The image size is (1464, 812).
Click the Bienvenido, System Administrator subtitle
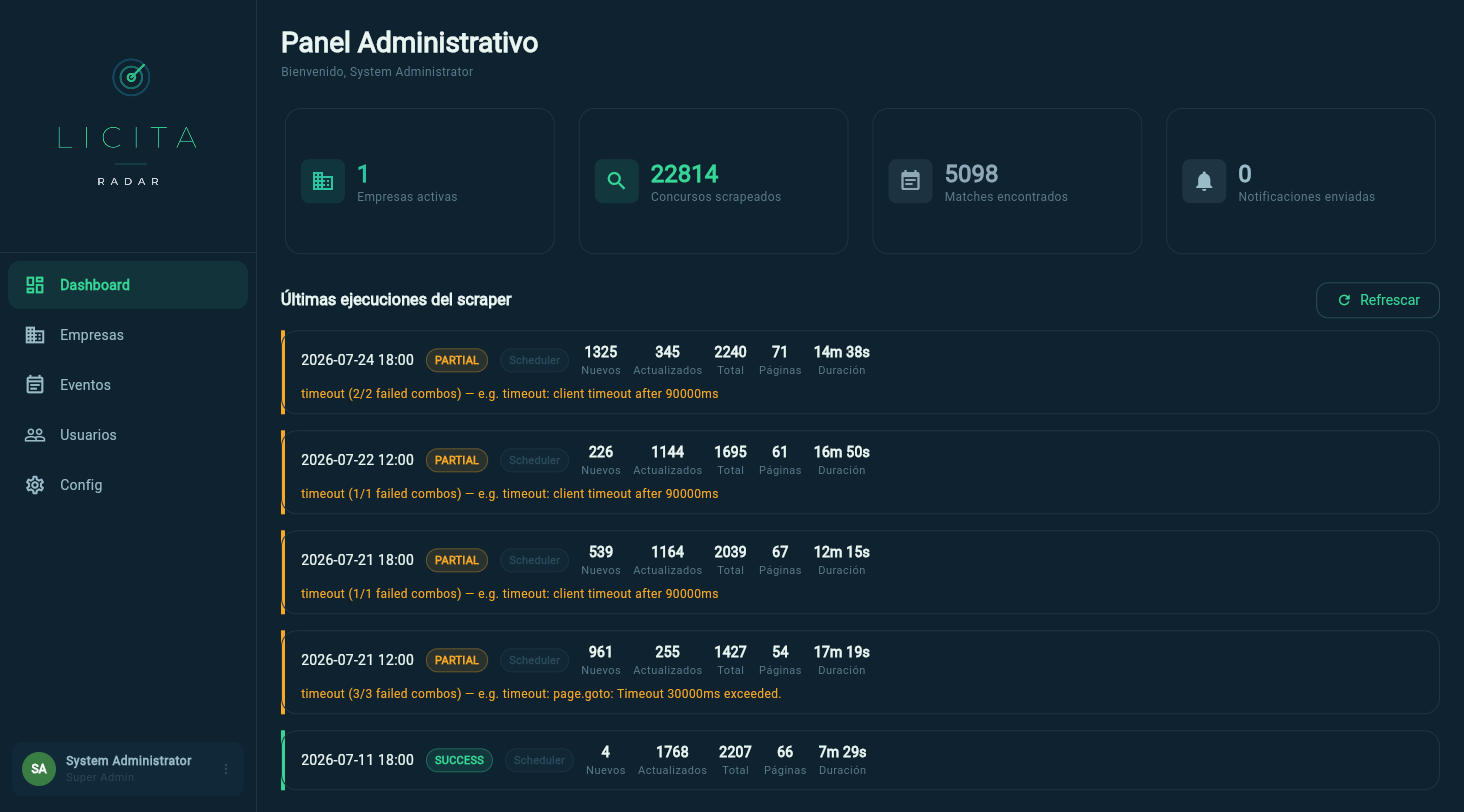[377, 72]
